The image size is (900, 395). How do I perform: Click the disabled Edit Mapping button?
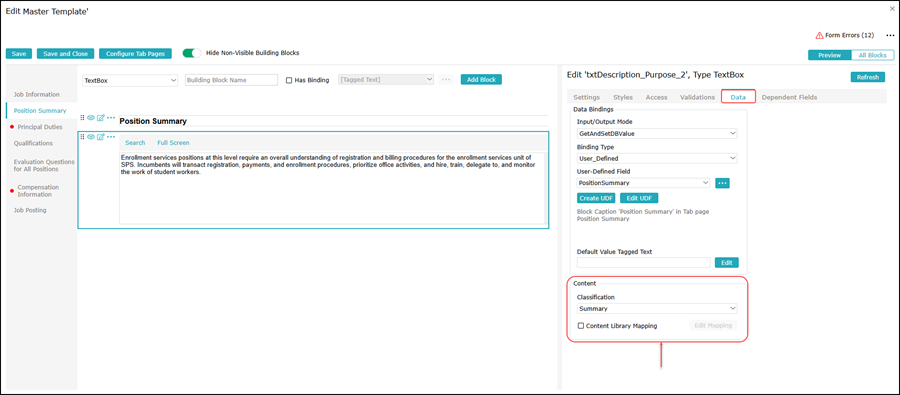713,326
